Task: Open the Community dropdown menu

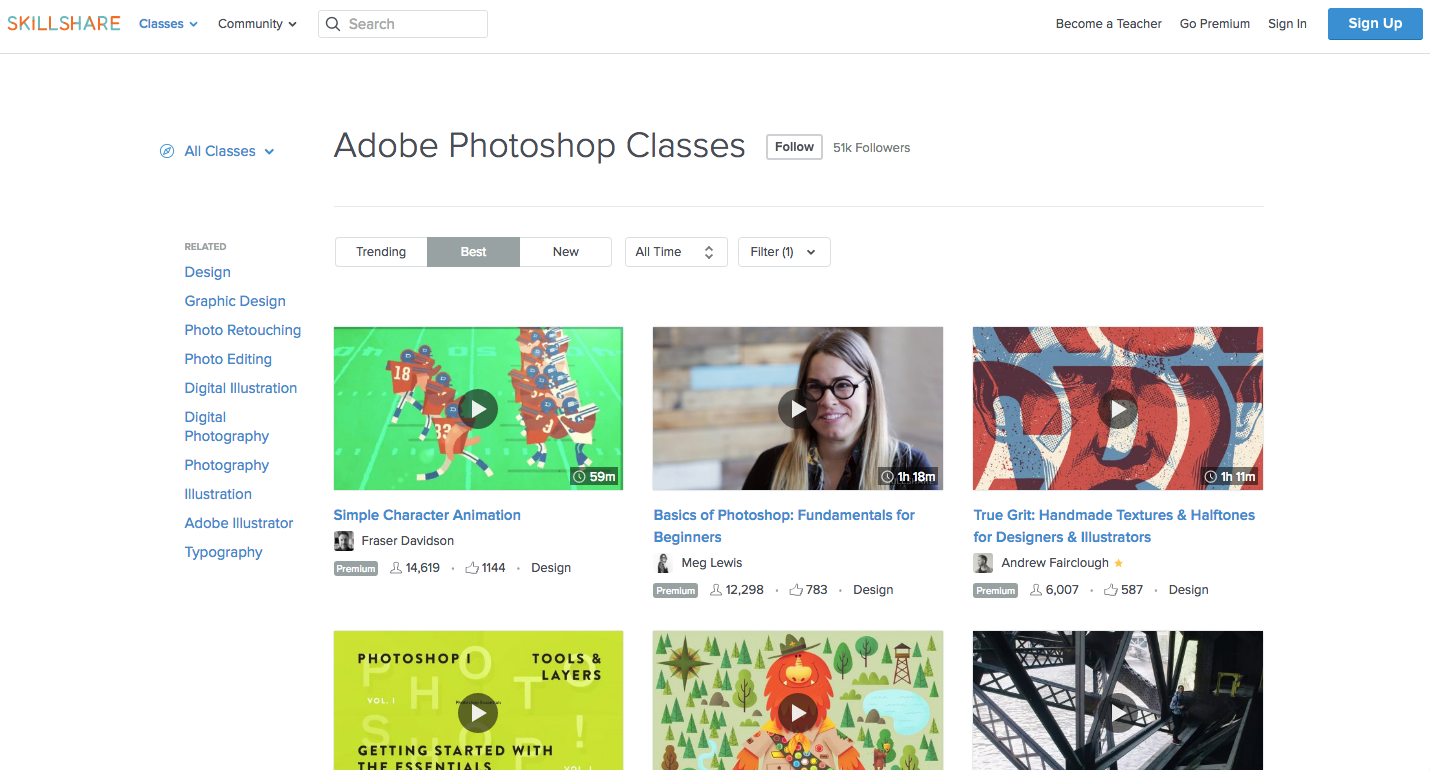Action: [257, 24]
